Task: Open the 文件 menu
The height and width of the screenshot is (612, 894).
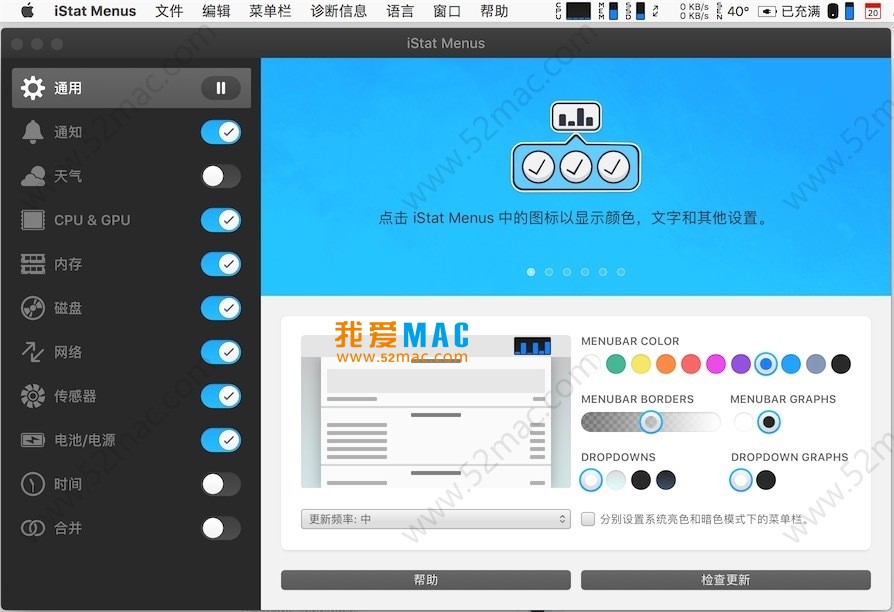Action: pyautogui.click(x=169, y=11)
